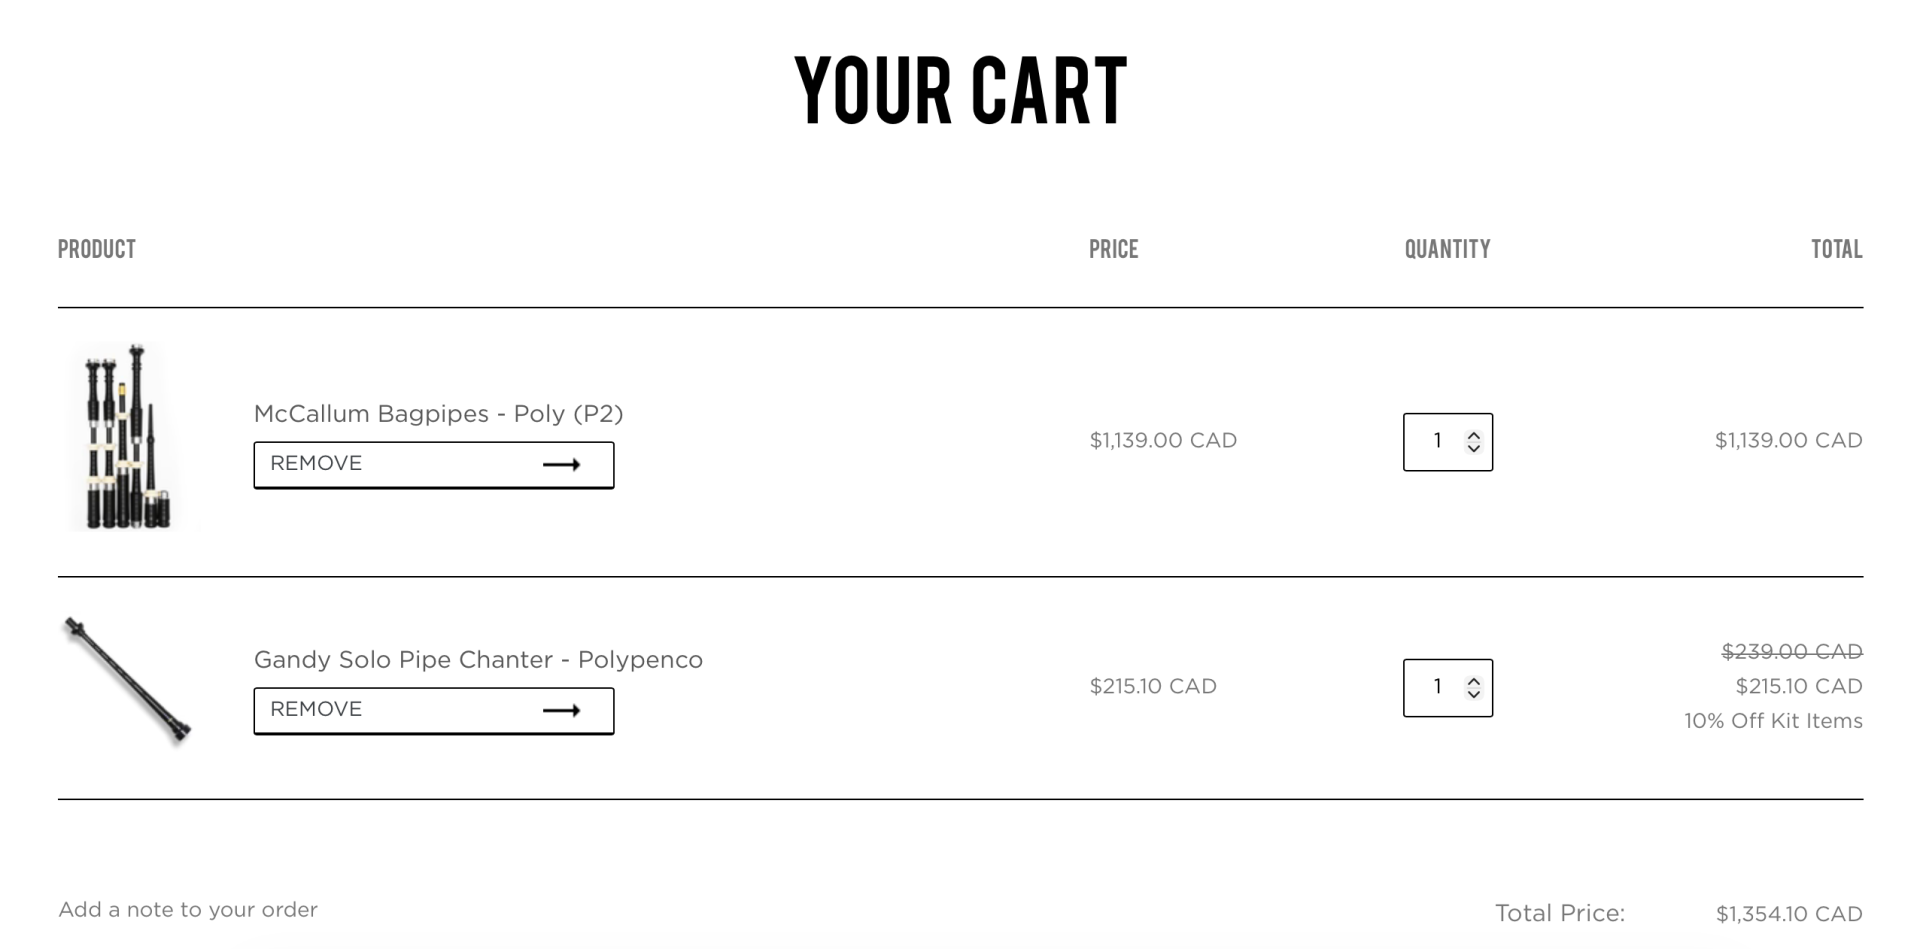
Task: Click the YOUR CART page heading
Action: click(x=960, y=92)
